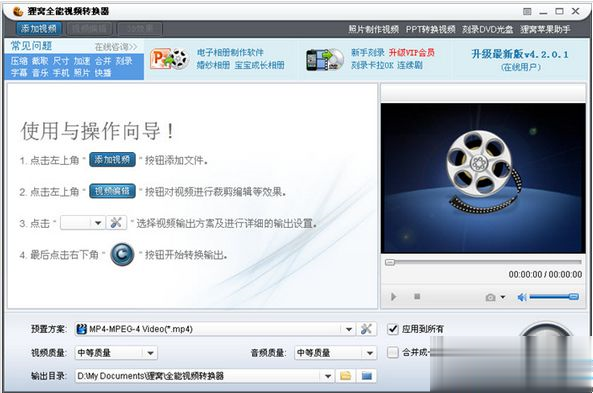Screen dimensions: 593x393
Task: Open the 宝宝成长相册 link
Action: (259, 65)
